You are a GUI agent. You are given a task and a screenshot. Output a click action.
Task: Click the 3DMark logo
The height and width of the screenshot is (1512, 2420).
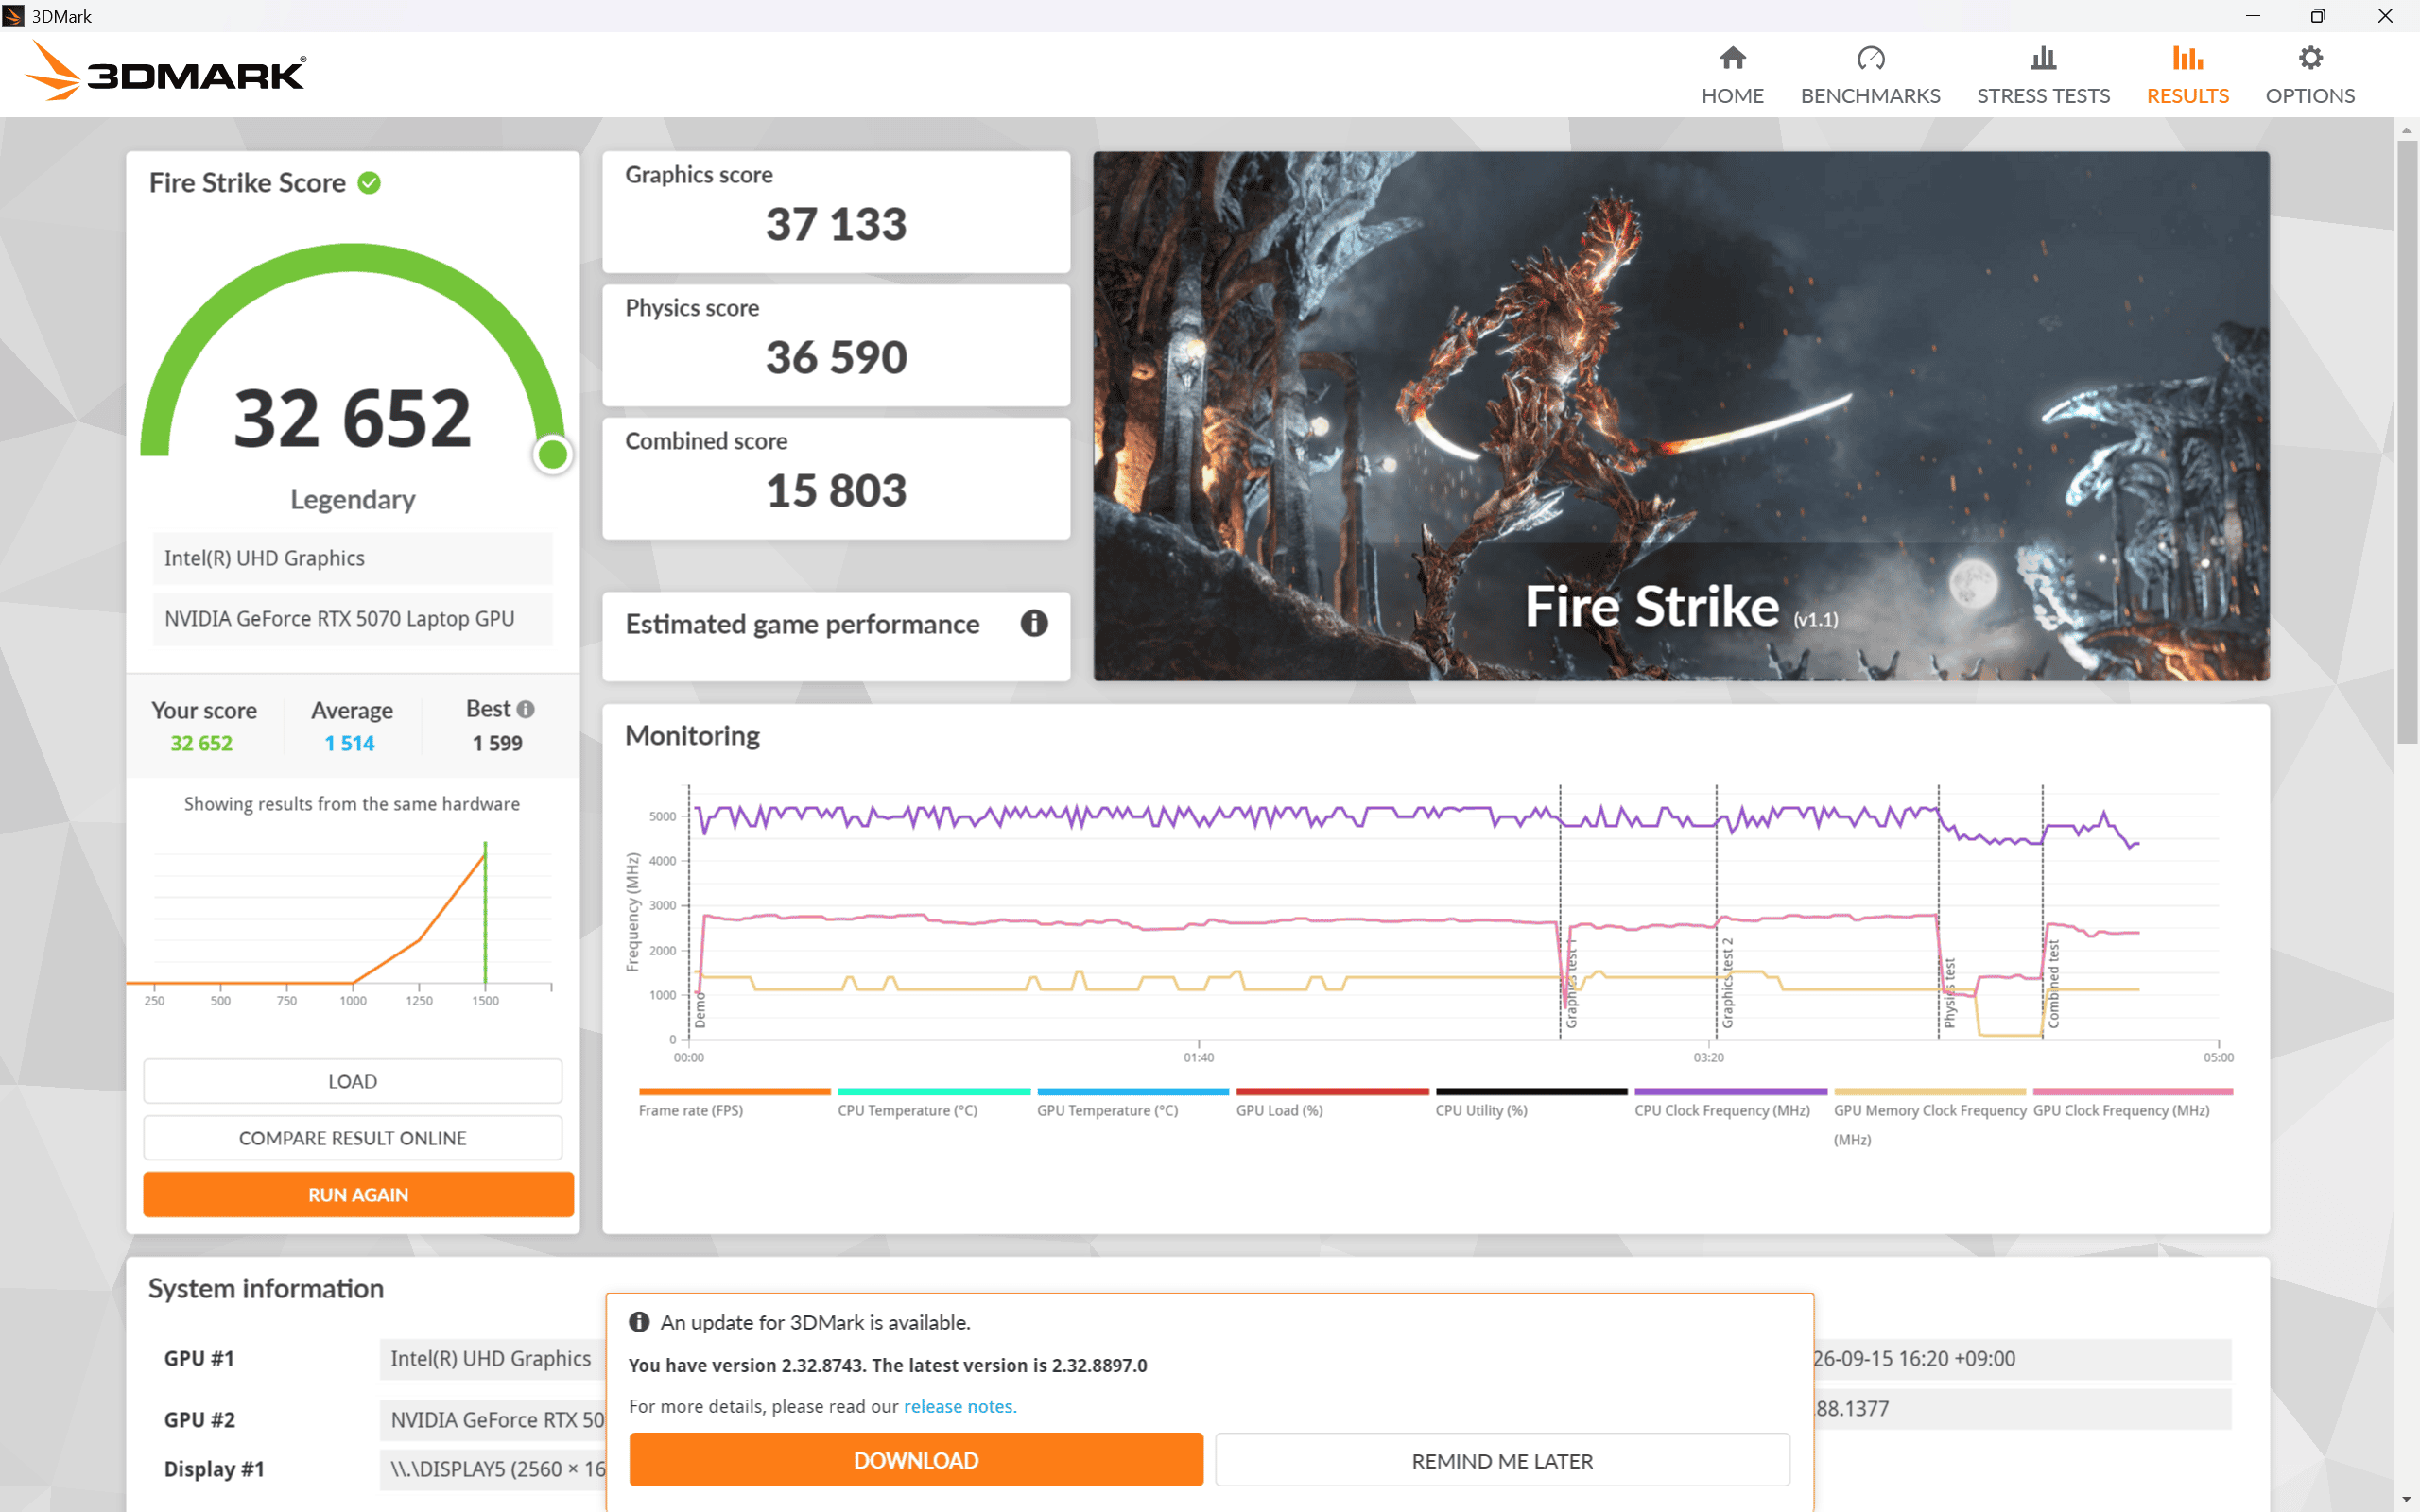(x=165, y=71)
